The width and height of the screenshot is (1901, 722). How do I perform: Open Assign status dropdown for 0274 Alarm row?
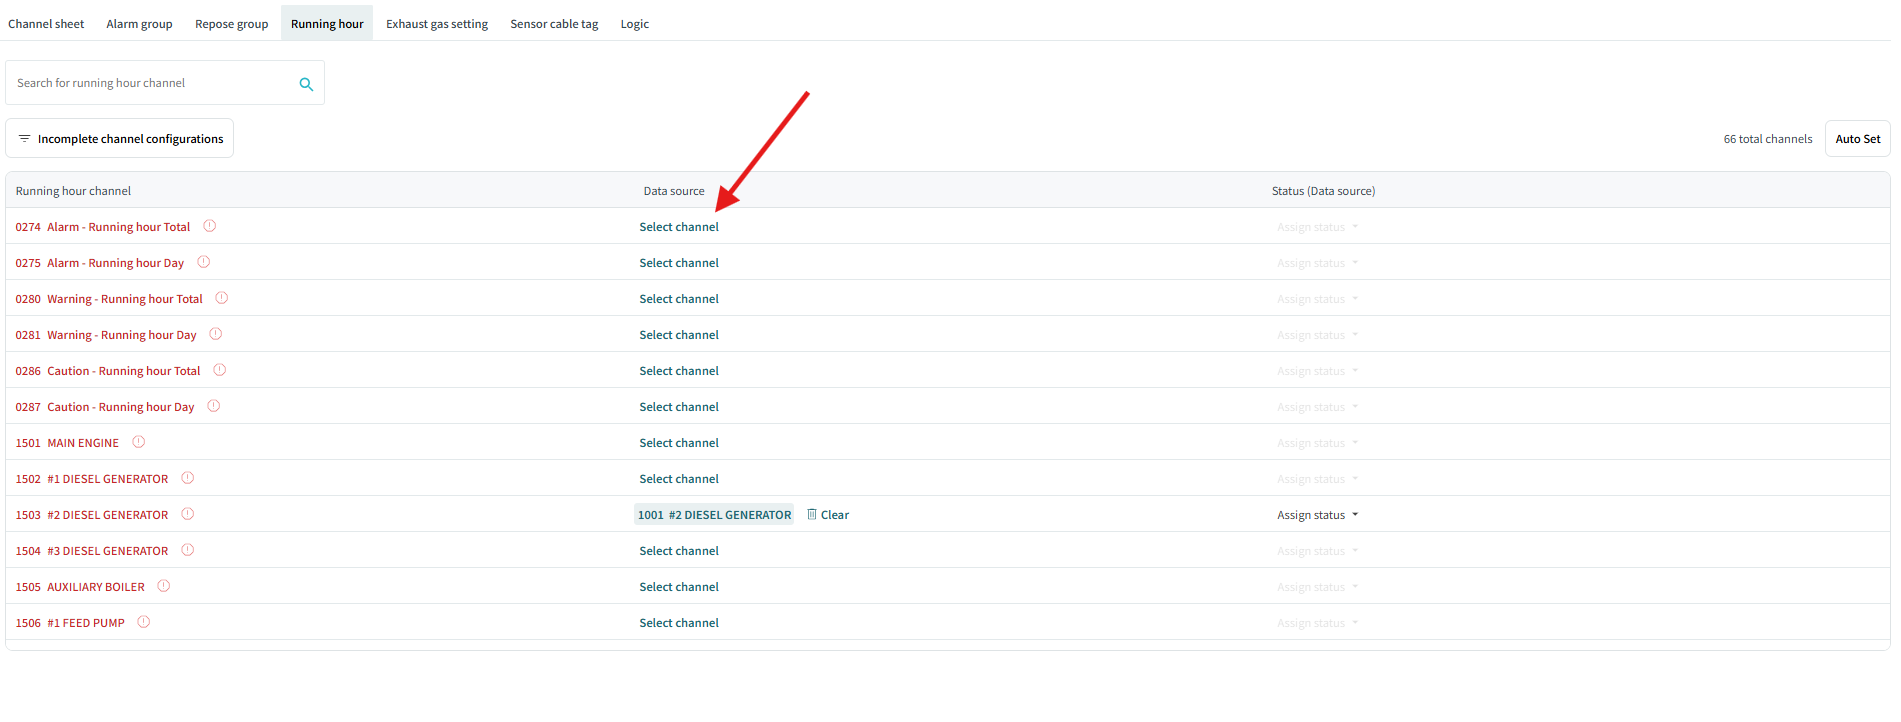[1317, 227]
